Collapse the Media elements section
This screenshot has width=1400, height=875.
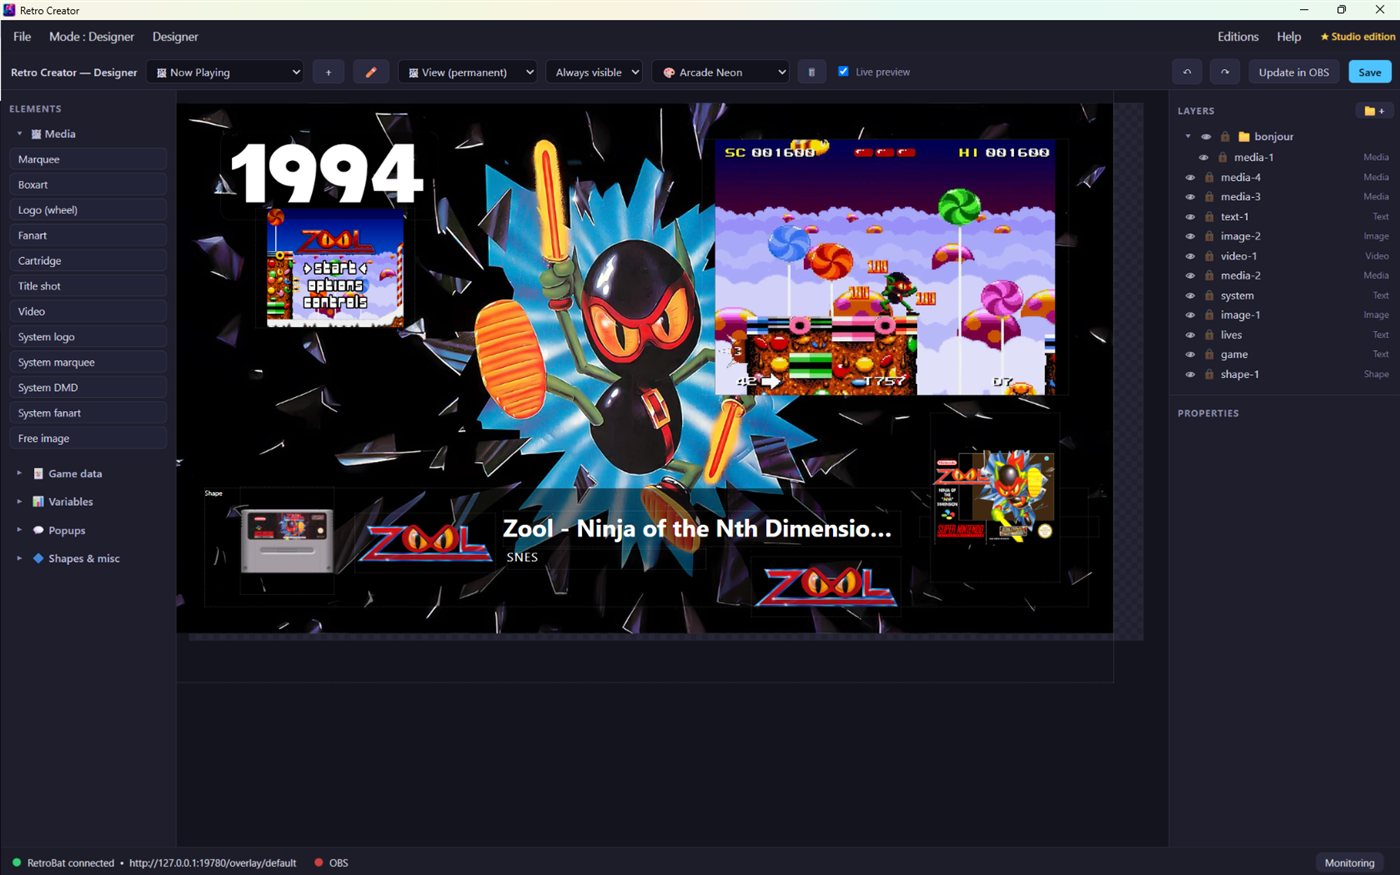19,133
